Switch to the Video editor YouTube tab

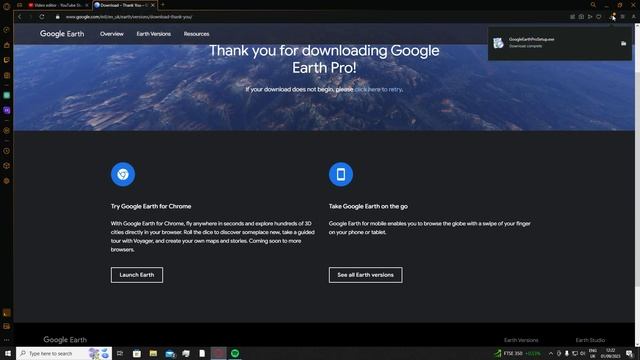tap(58, 5)
